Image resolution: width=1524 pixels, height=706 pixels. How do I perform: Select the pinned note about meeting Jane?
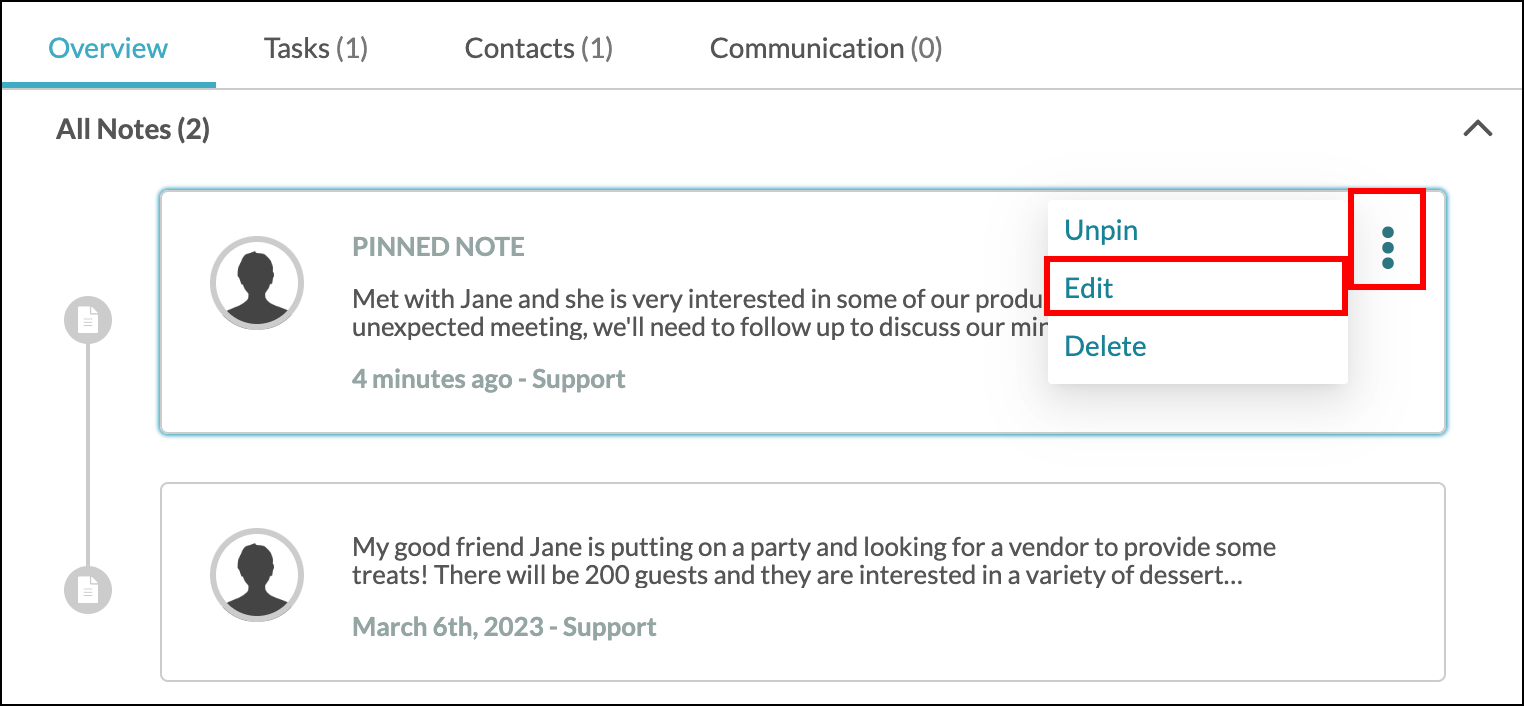803,312
